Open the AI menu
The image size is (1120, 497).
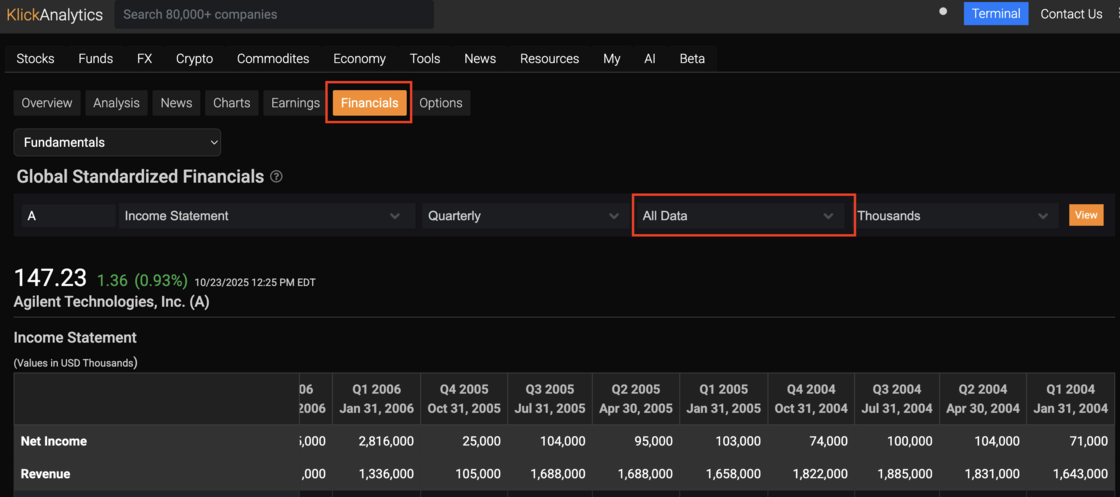pyautogui.click(x=649, y=59)
